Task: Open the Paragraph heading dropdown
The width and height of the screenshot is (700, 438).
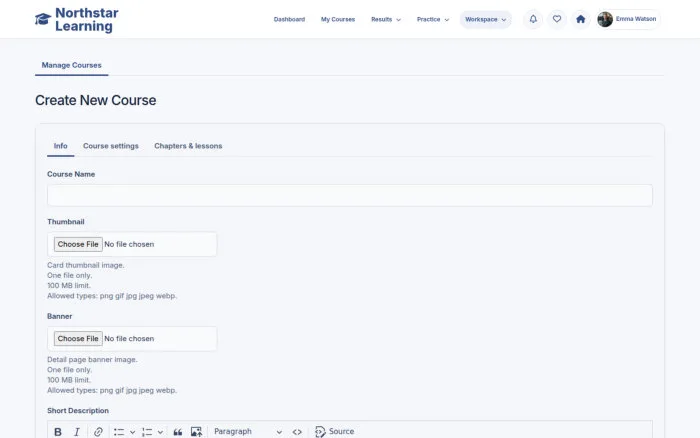Action: pyautogui.click(x=248, y=432)
